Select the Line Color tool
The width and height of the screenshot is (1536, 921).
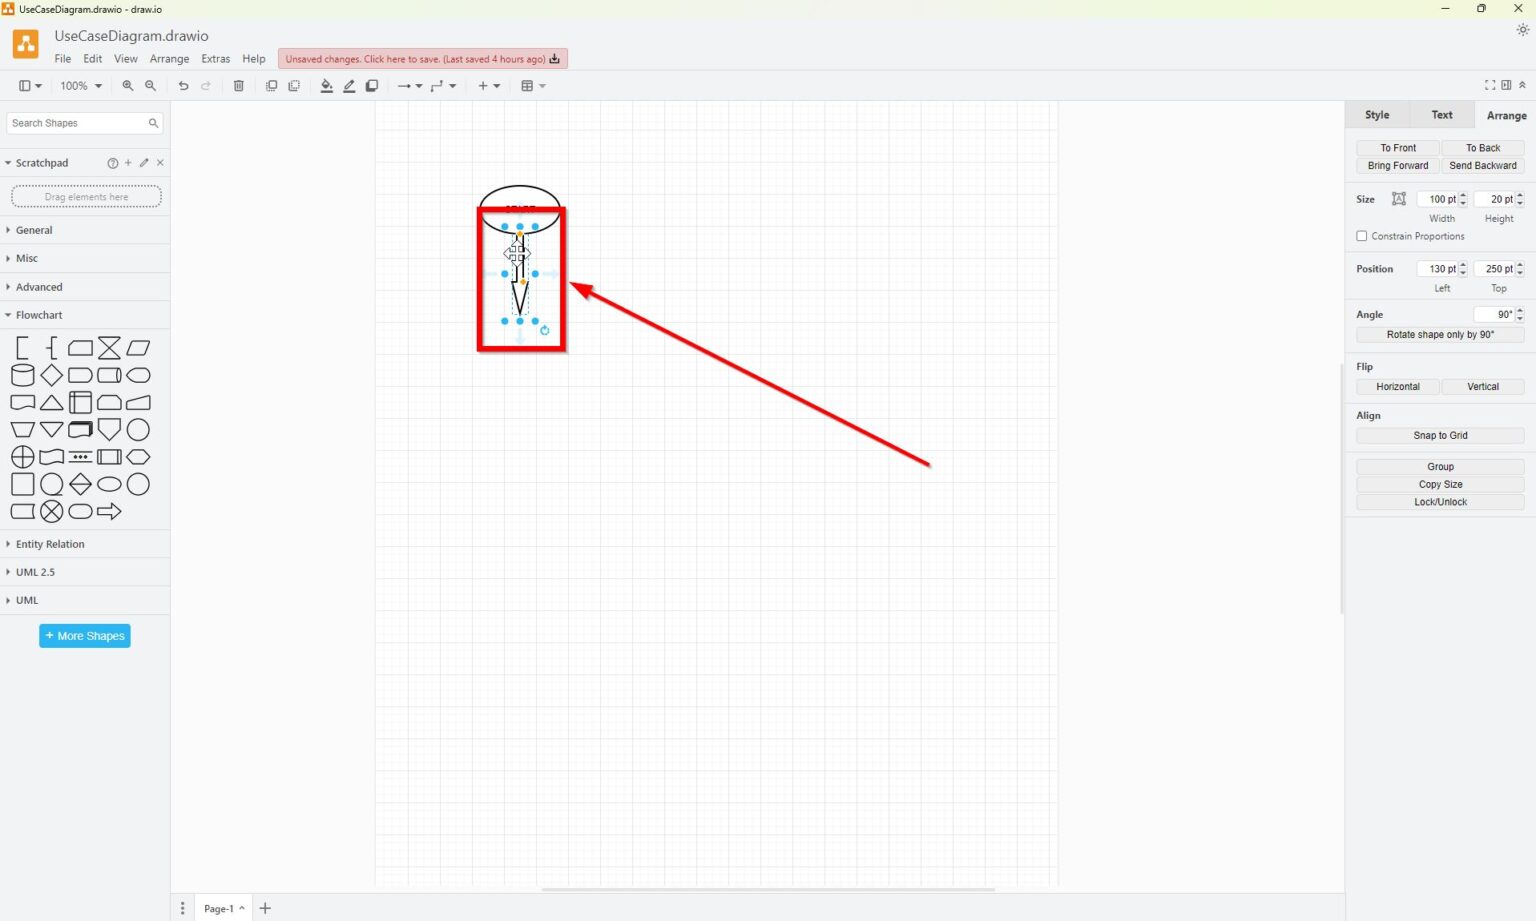tap(349, 86)
